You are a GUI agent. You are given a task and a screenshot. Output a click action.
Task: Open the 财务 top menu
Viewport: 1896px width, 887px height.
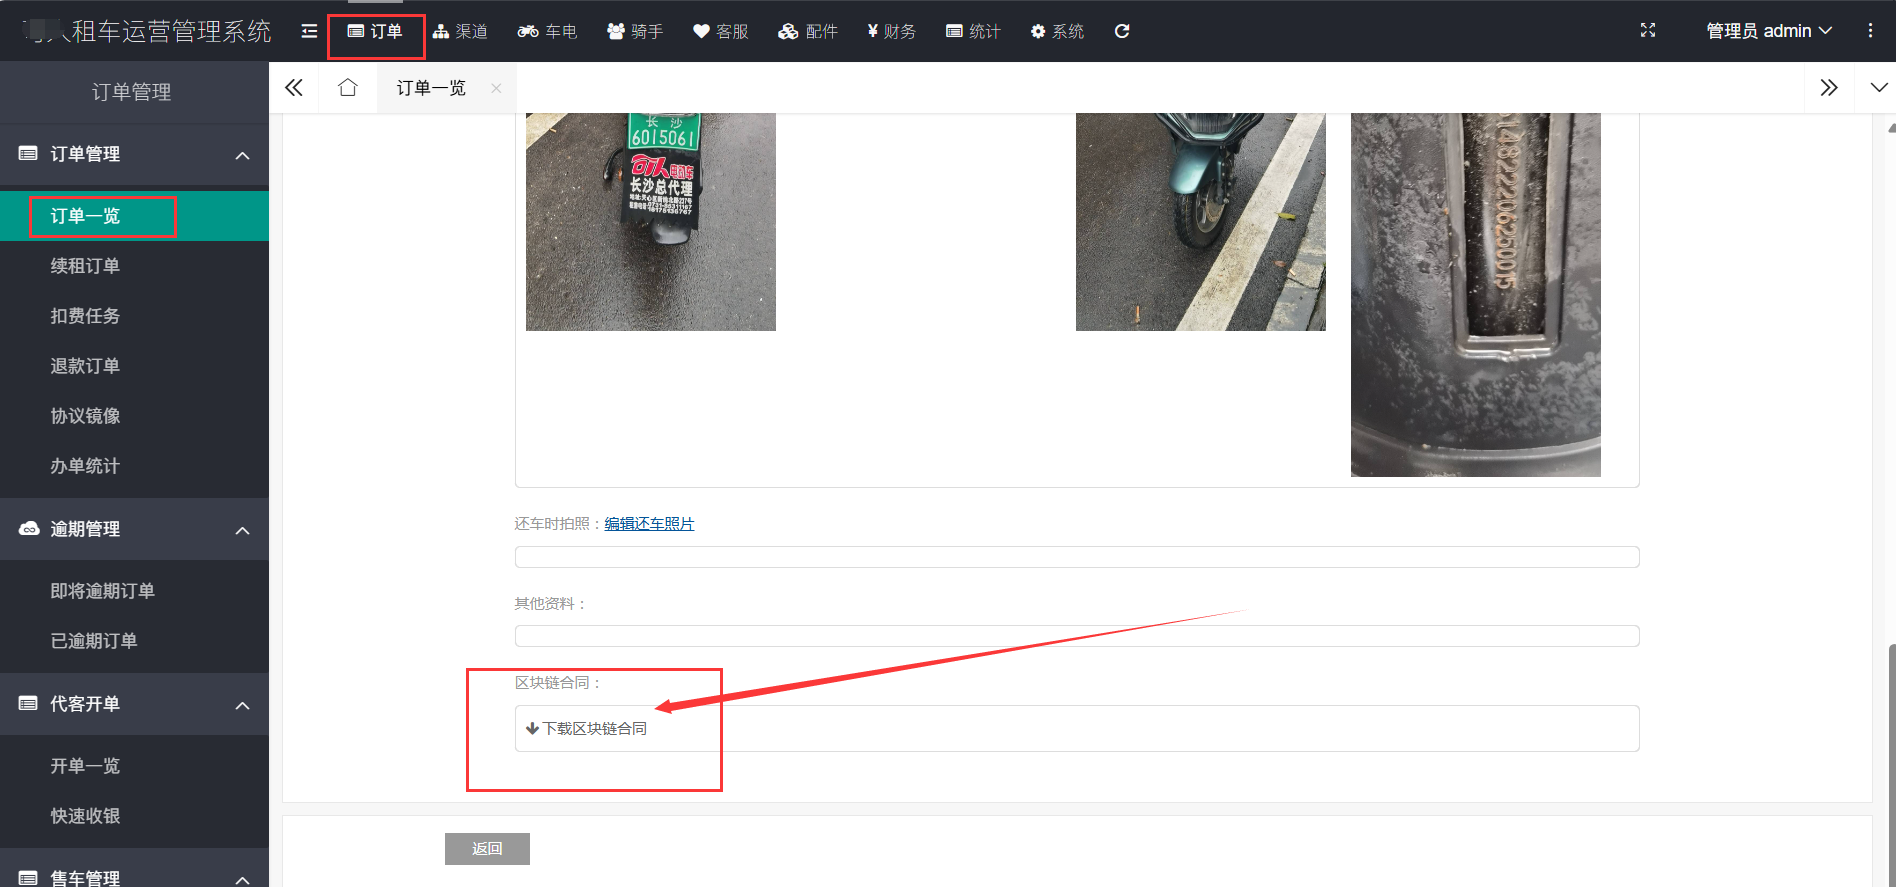tap(892, 31)
